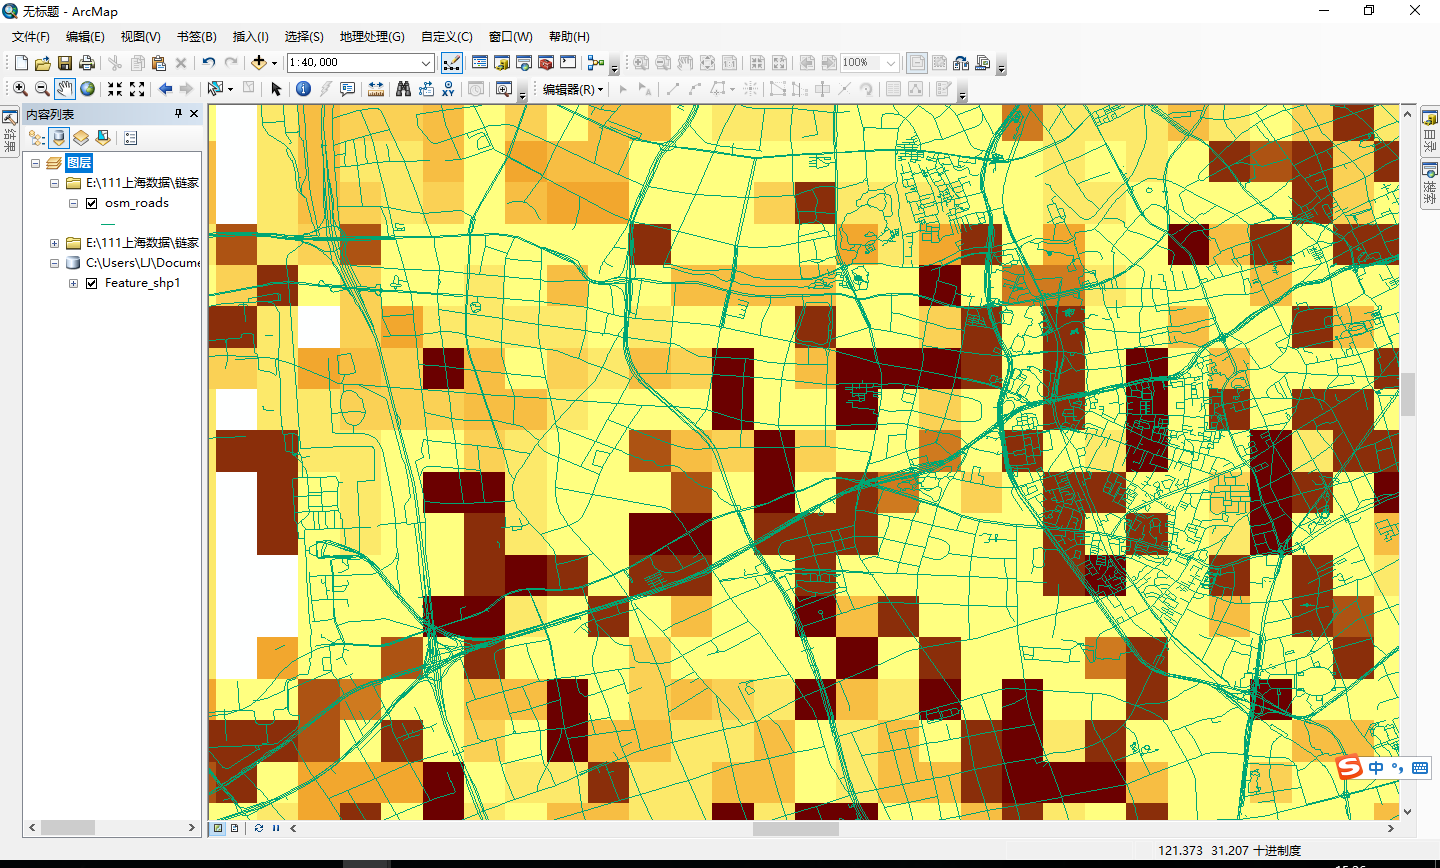The width and height of the screenshot is (1440, 868).
Task: Switch to List By Visibility
Action: pyautogui.click(x=81, y=138)
